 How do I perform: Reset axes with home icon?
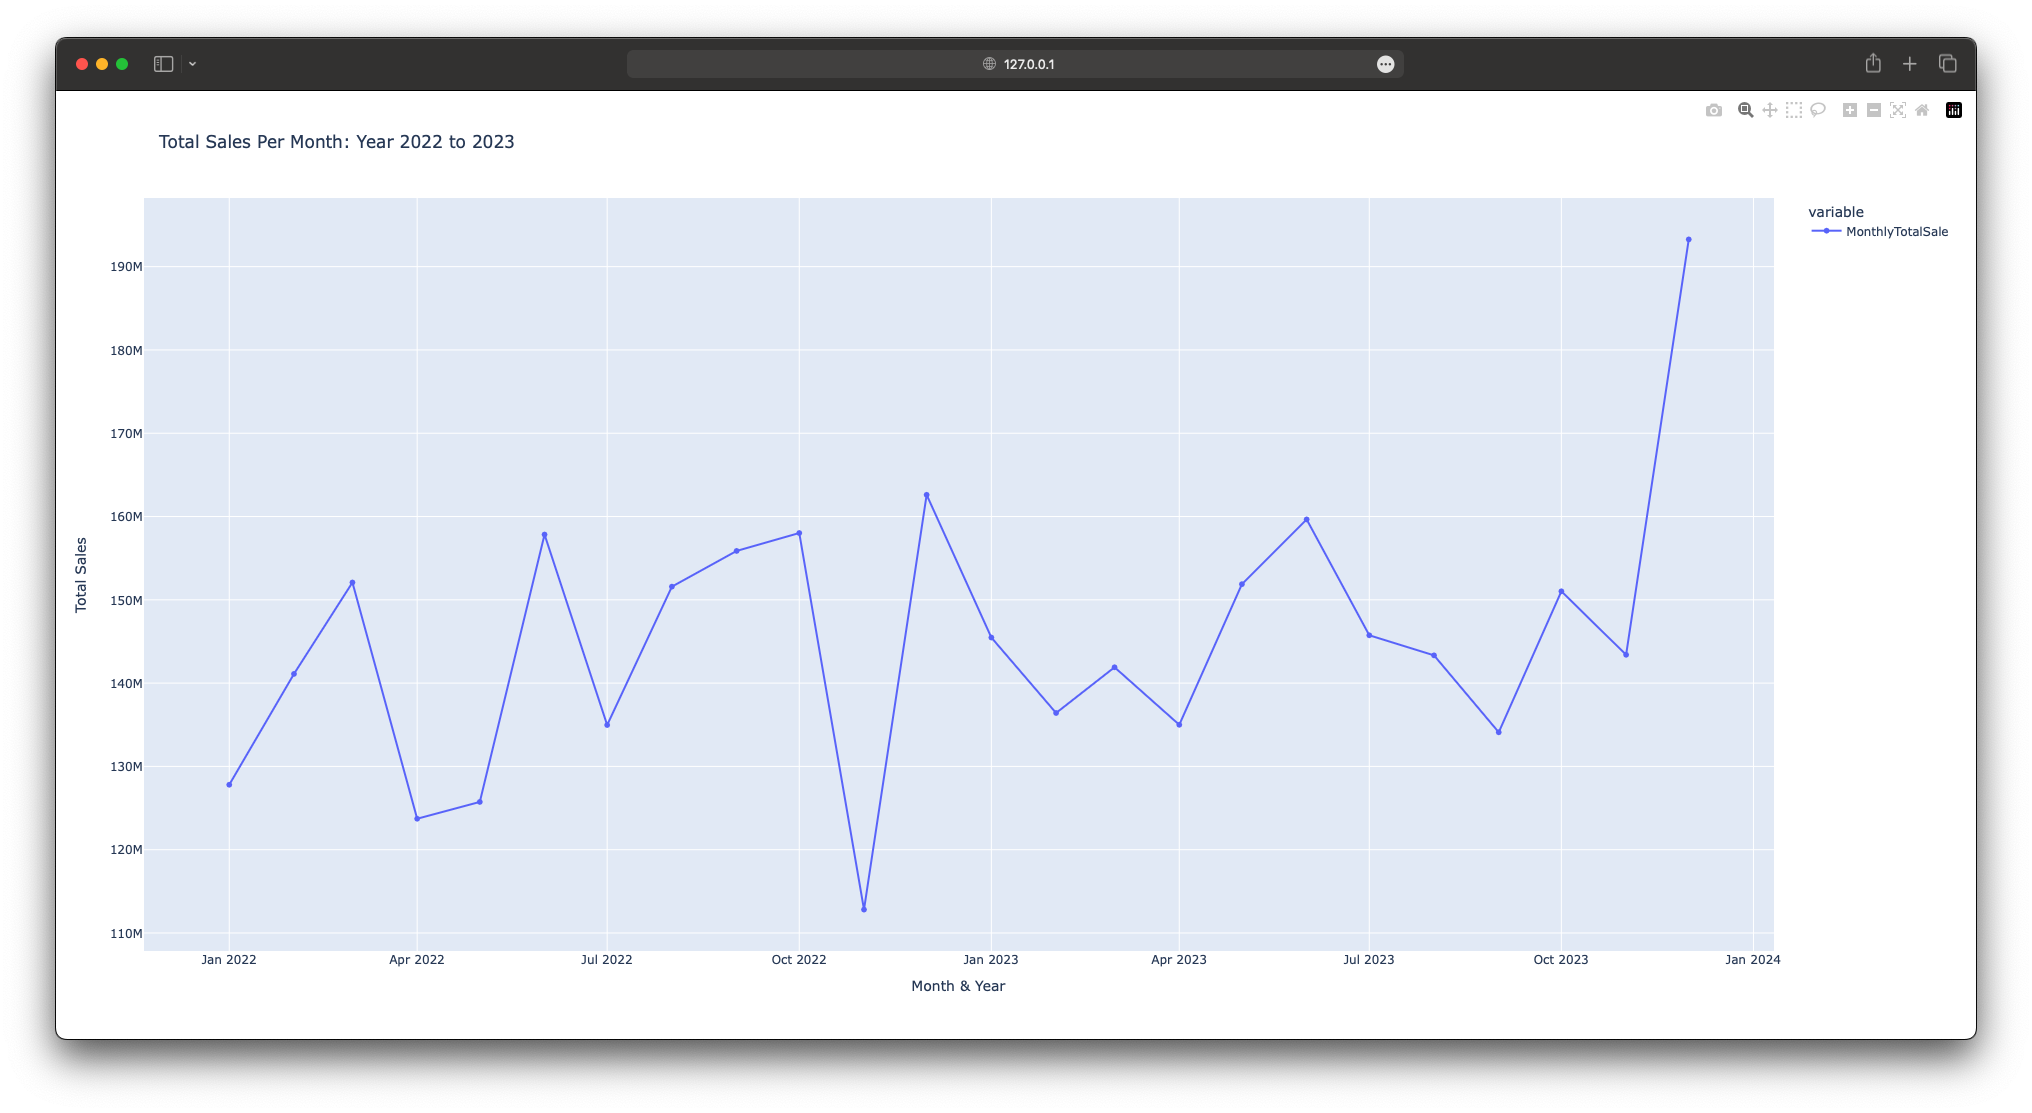point(1921,110)
